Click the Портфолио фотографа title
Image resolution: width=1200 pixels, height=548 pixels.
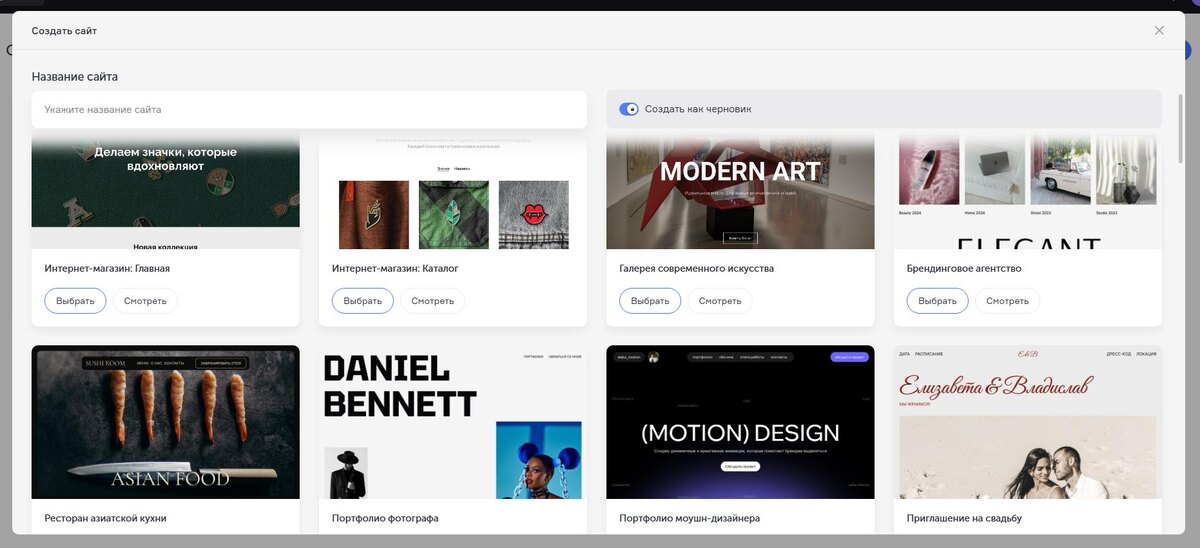coord(385,518)
